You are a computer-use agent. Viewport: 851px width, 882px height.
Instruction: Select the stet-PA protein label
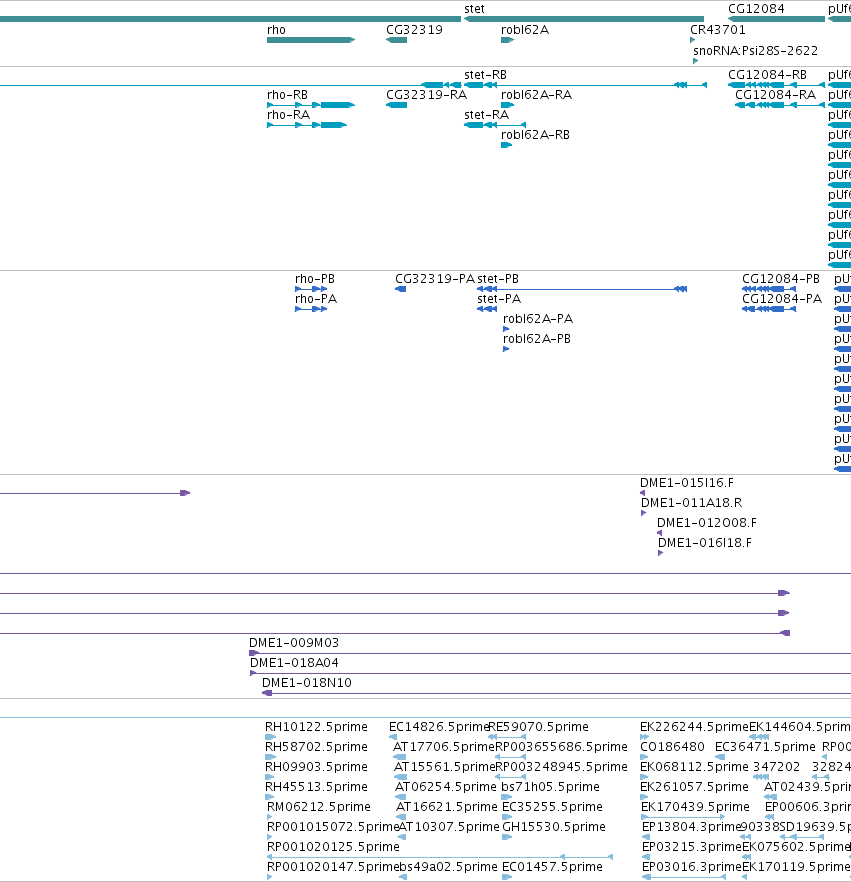pos(499,299)
